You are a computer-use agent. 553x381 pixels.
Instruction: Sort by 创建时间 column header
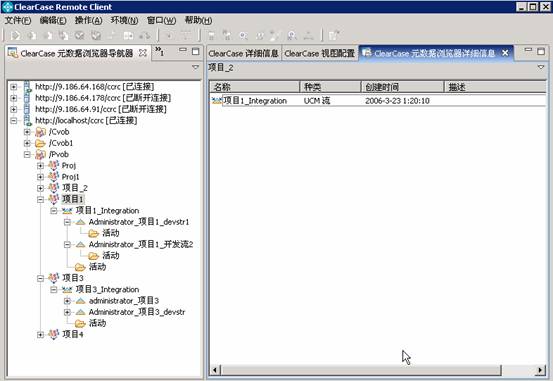click(402, 87)
